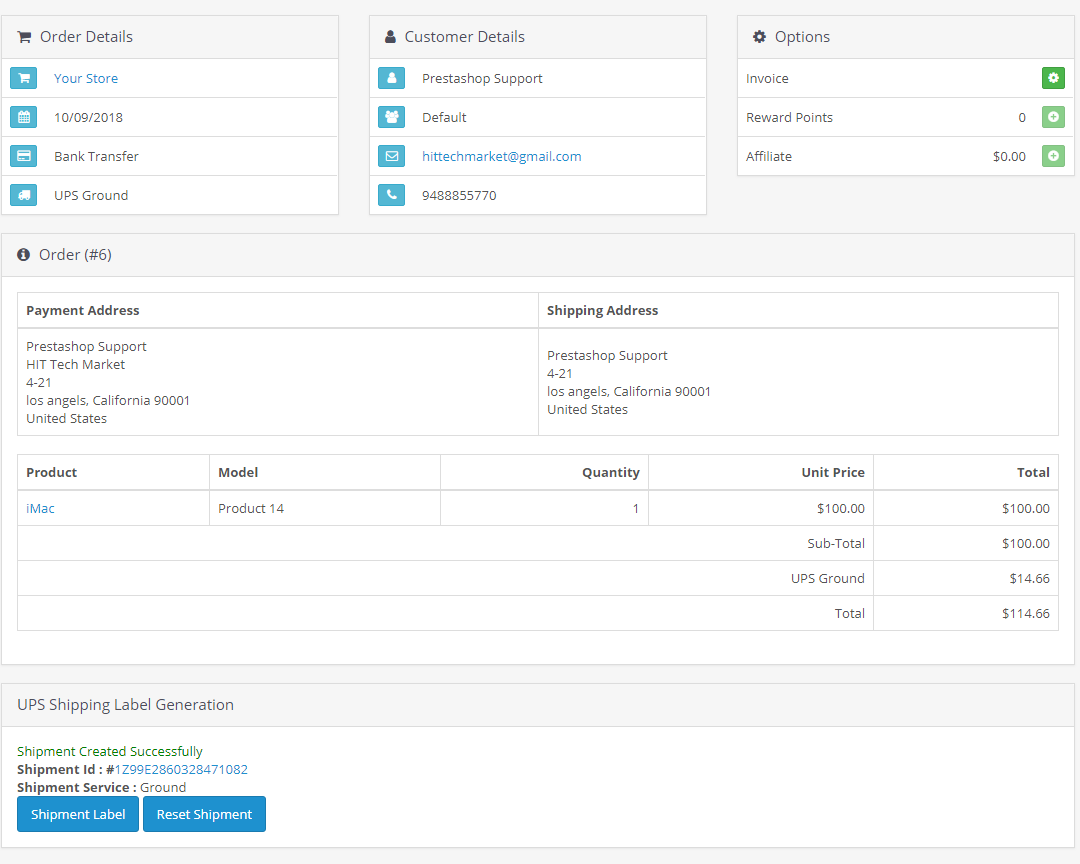Generate invoice with the green gear button
The height and width of the screenshot is (864, 1080).
point(1053,78)
